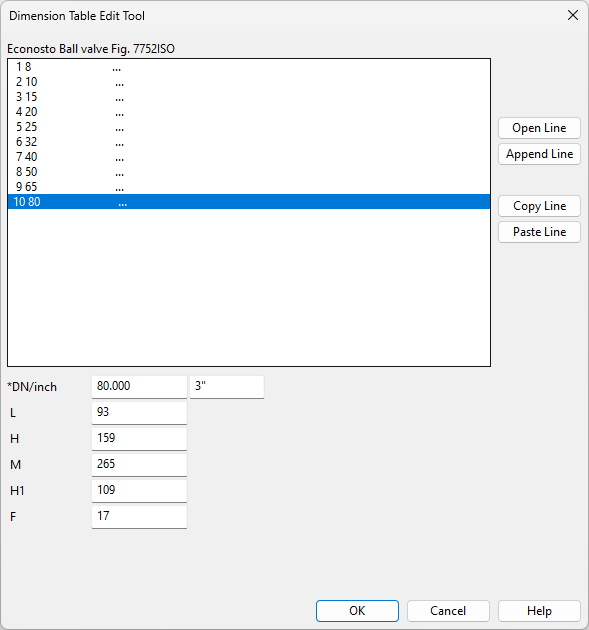The image size is (589, 630).
Task: Click the Open Line button
Action: 539,128
